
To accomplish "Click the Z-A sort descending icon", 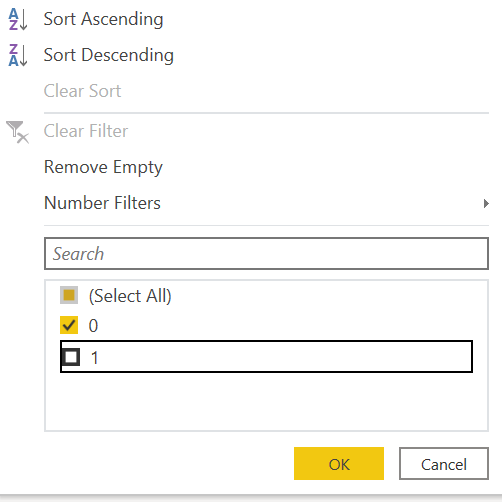I will tap(18, 55).
